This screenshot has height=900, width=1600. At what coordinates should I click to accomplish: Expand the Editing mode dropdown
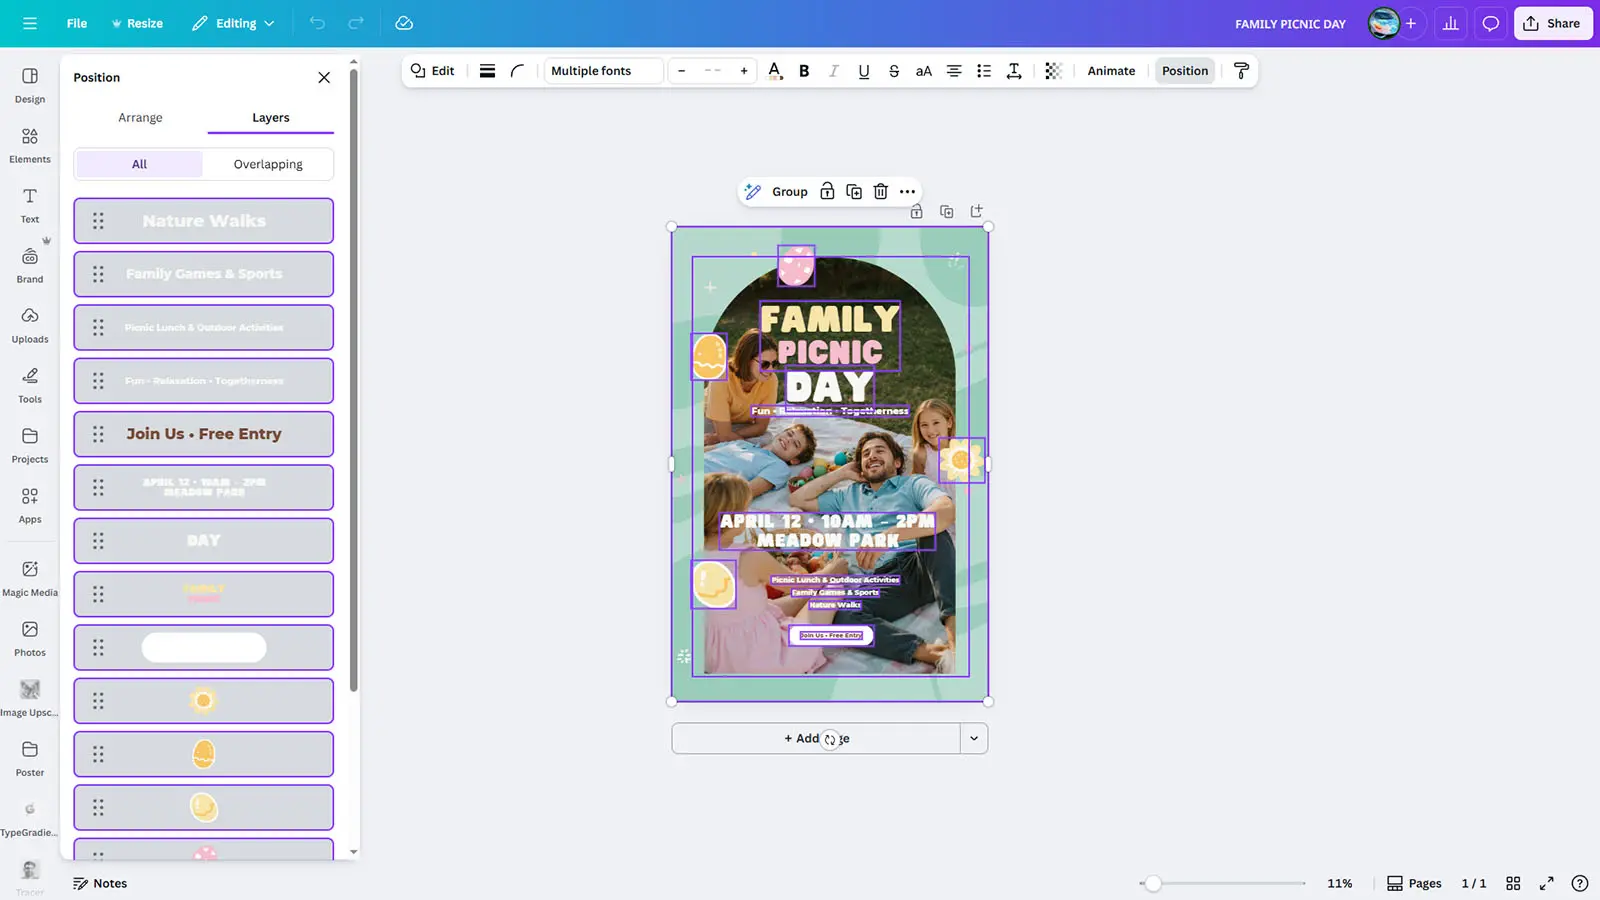pyautogui.click(x=233, y=23)
